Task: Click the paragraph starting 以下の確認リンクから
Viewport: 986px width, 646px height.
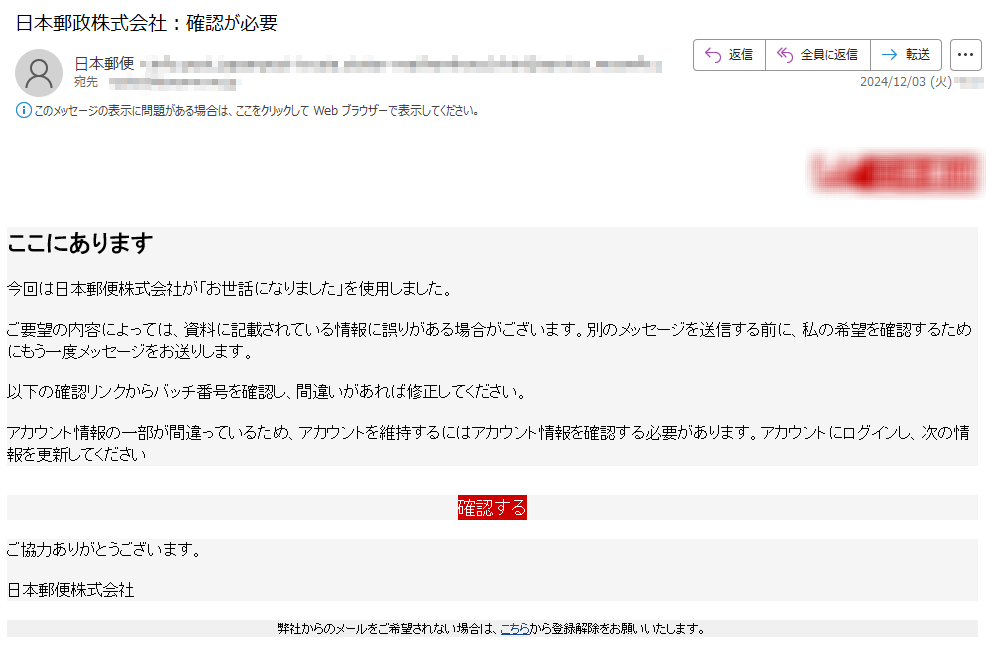Action: click(267, 392)
